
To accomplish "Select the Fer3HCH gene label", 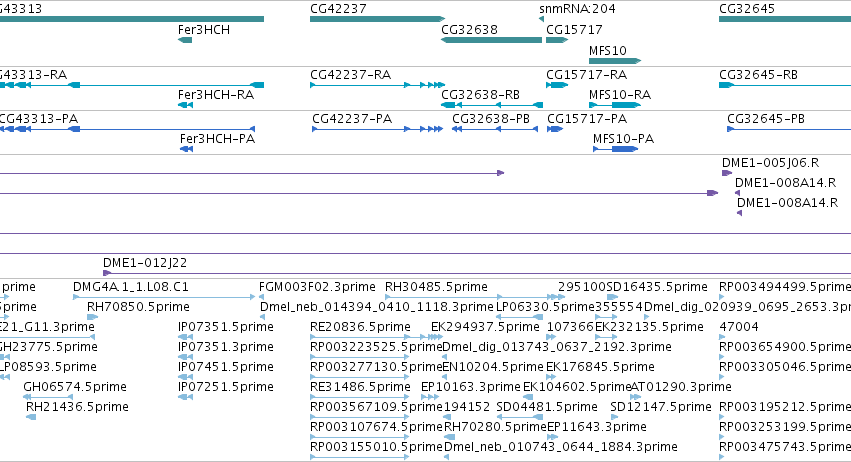I will coord(204,30).
